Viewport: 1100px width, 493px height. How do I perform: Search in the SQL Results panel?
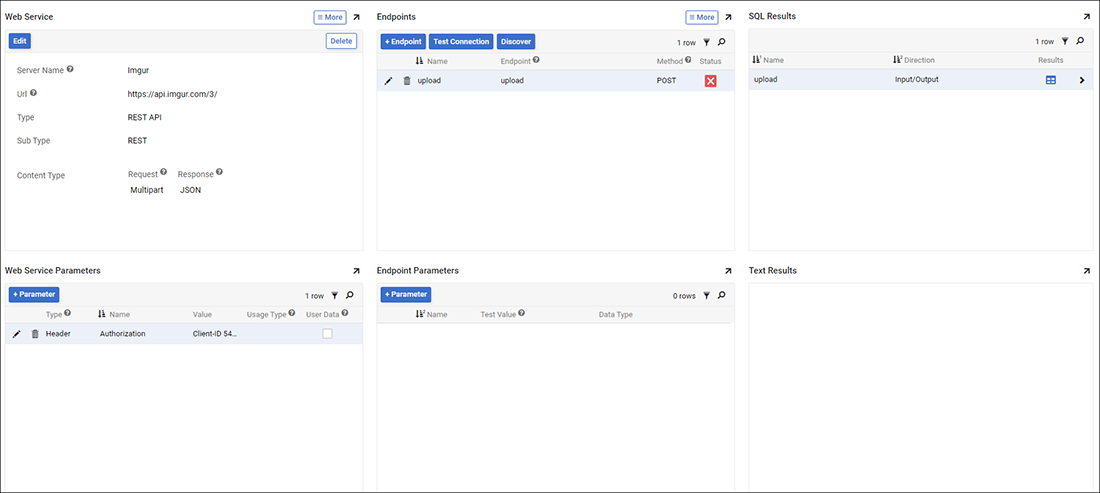pos(1079,42)
